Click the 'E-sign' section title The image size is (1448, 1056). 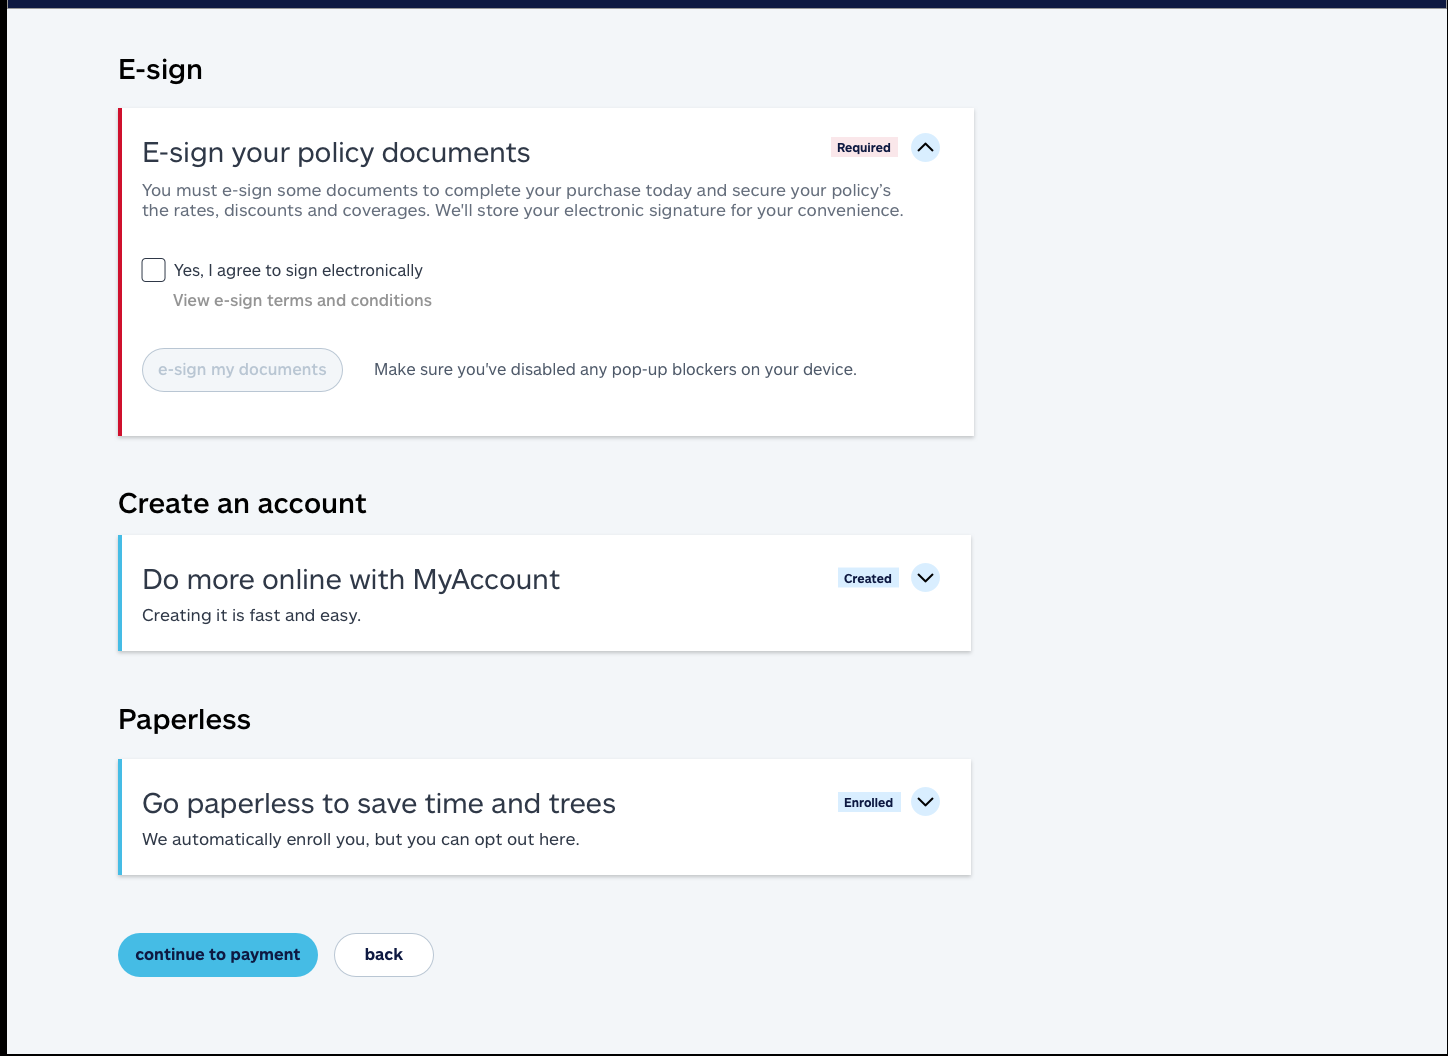pos(160,69)
